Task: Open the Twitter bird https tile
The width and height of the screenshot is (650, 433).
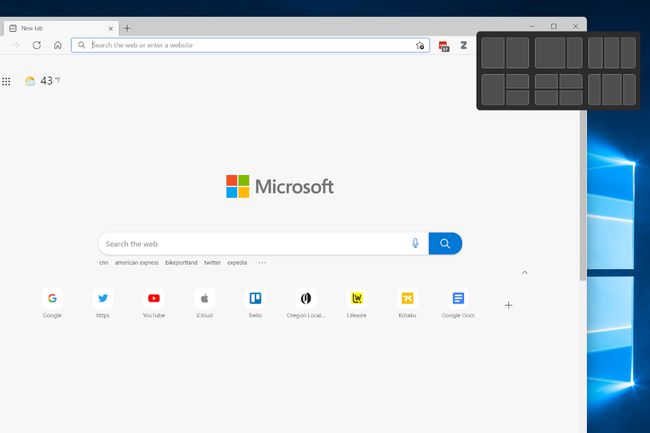Action: click(103, 303)
